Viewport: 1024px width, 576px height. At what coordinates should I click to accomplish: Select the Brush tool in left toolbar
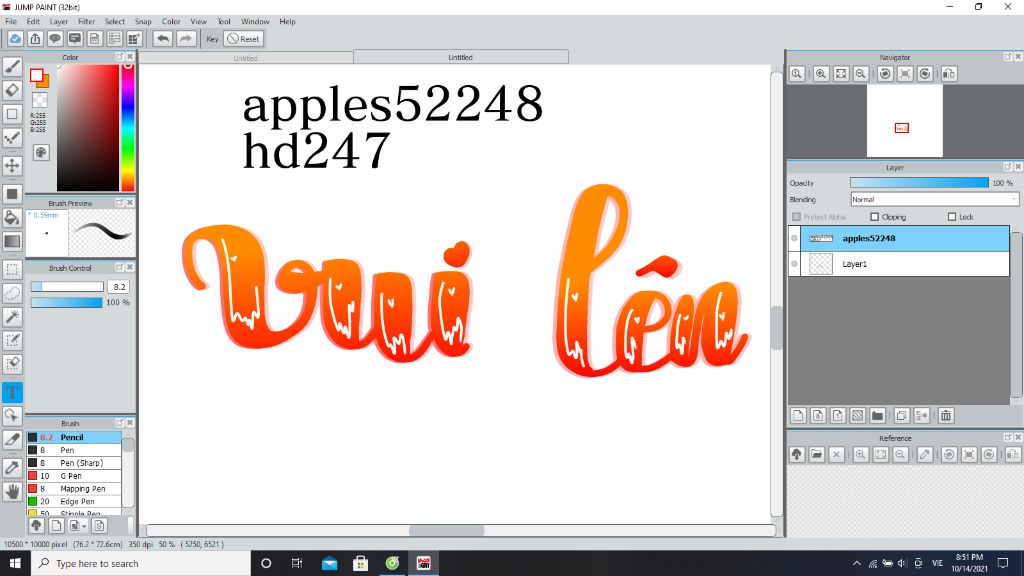point(12,67)
